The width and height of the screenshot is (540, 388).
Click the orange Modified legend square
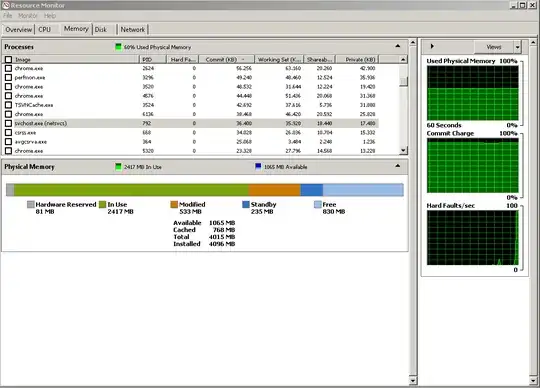coord(174,205)
